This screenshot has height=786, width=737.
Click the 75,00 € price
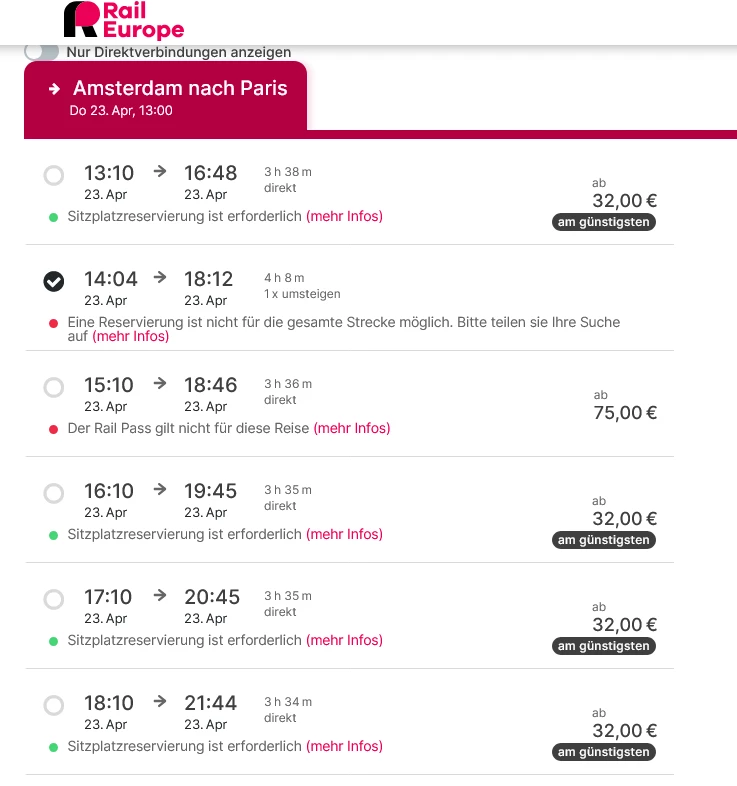coord(625,413)
